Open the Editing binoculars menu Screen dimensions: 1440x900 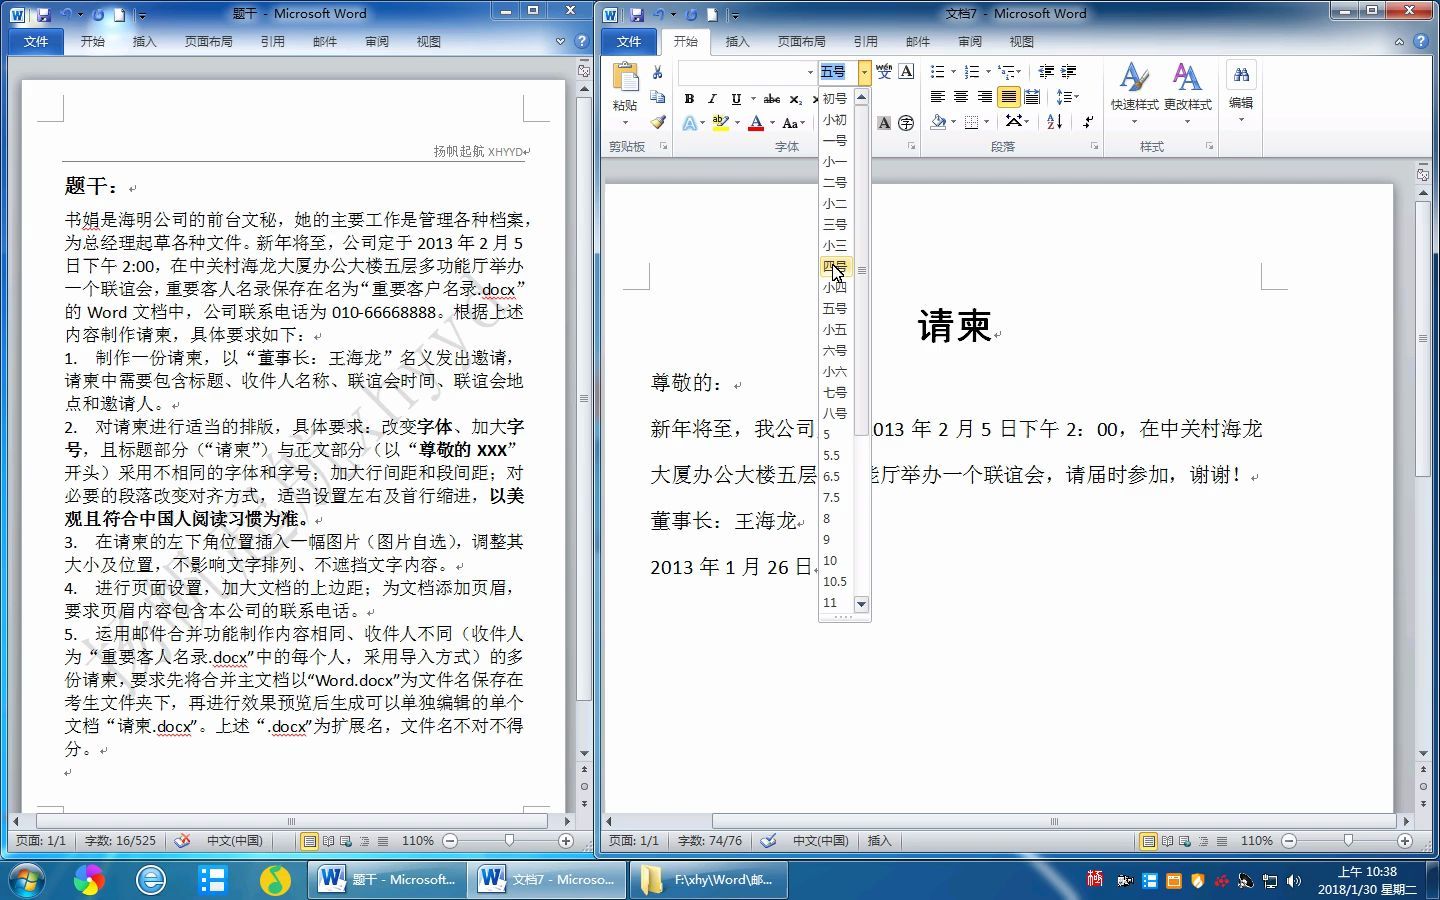[1241, 92]
